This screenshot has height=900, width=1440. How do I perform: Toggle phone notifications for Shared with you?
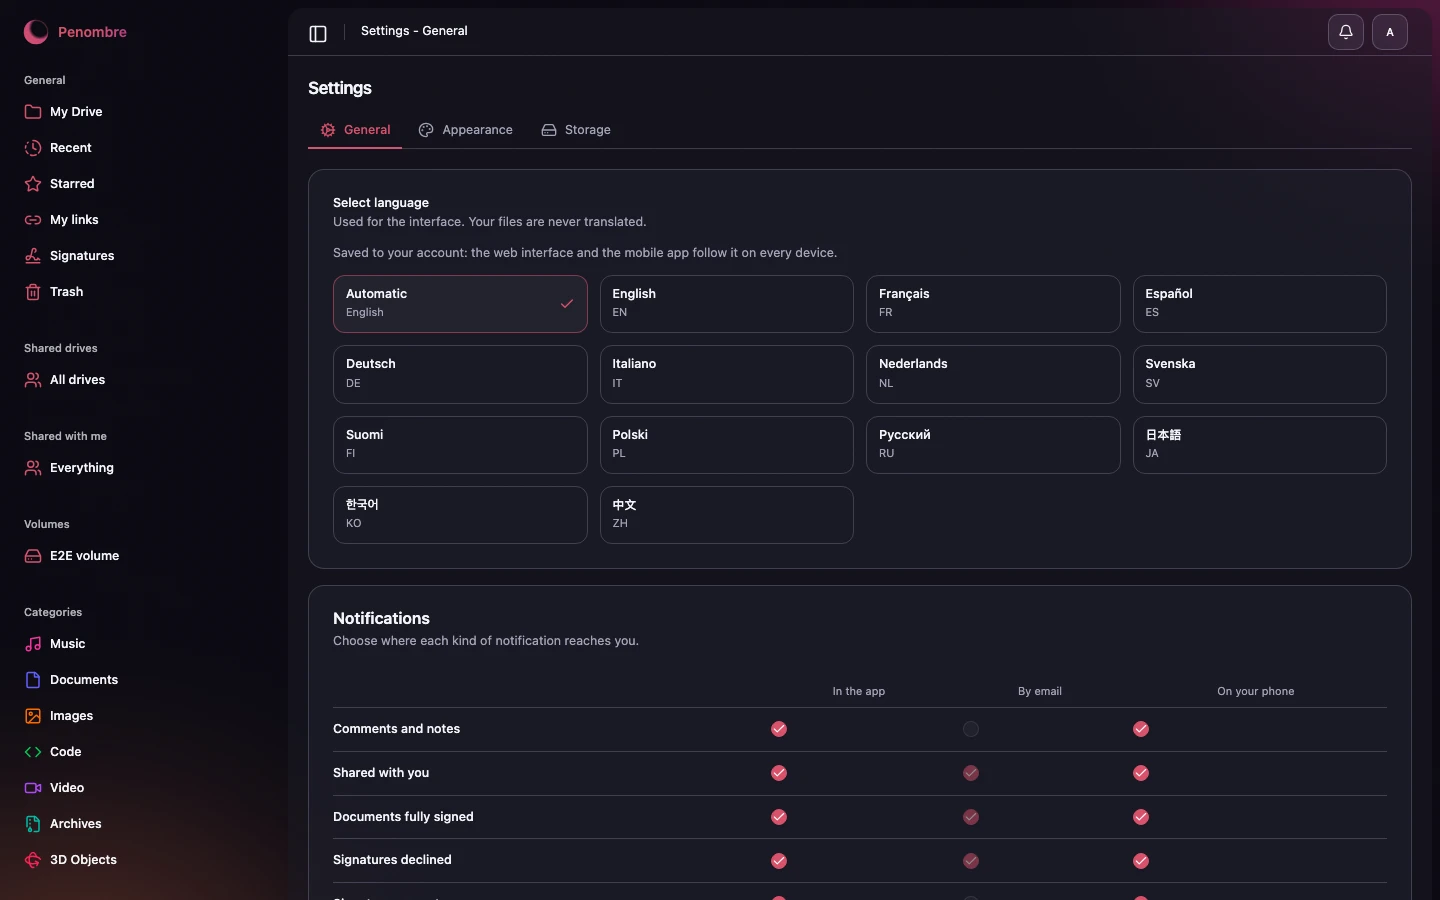1141,773
